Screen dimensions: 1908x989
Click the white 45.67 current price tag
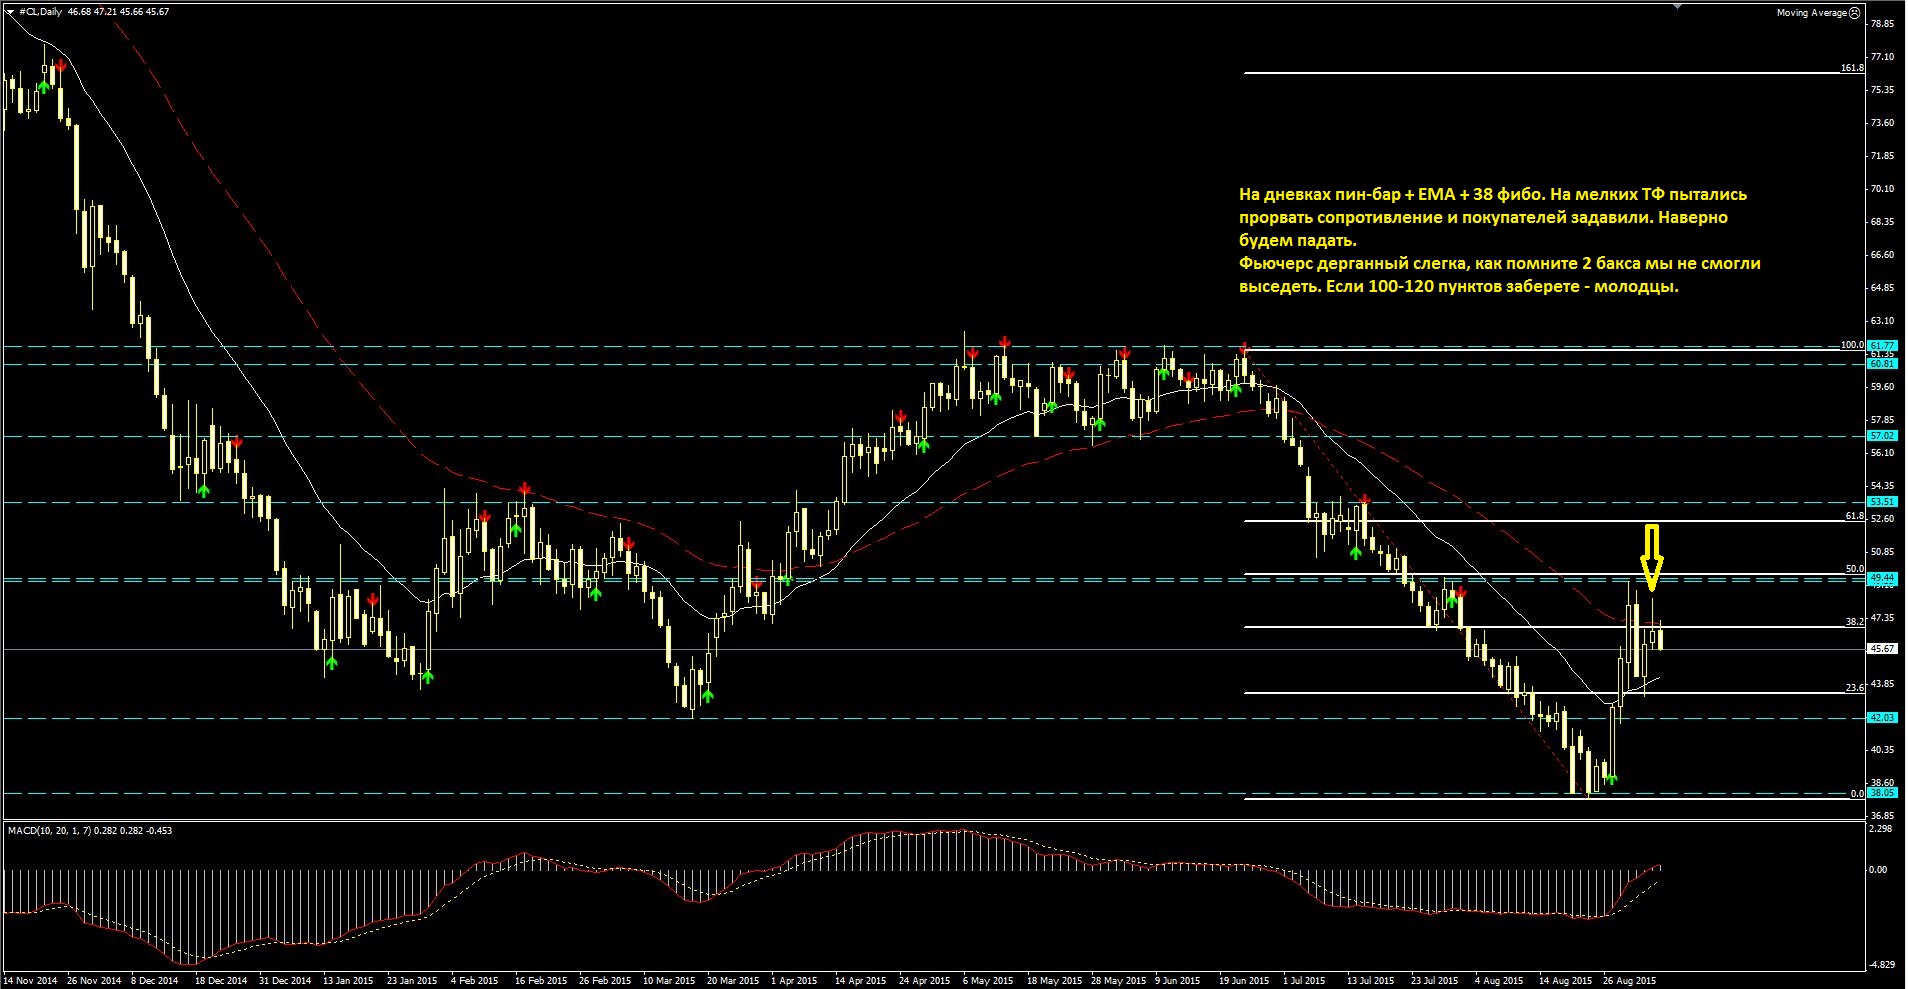click(1882, 649)
